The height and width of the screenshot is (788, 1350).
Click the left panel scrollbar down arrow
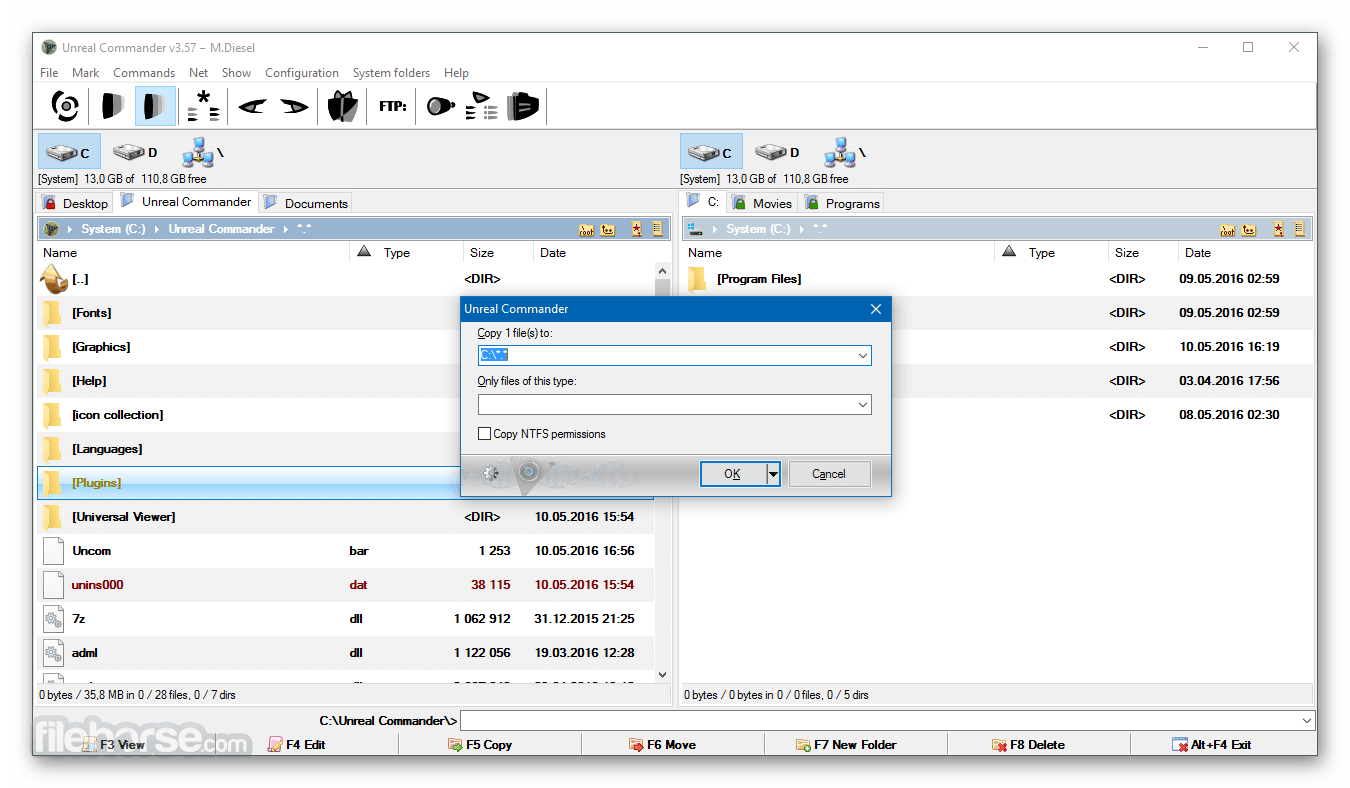pos(662,675)
